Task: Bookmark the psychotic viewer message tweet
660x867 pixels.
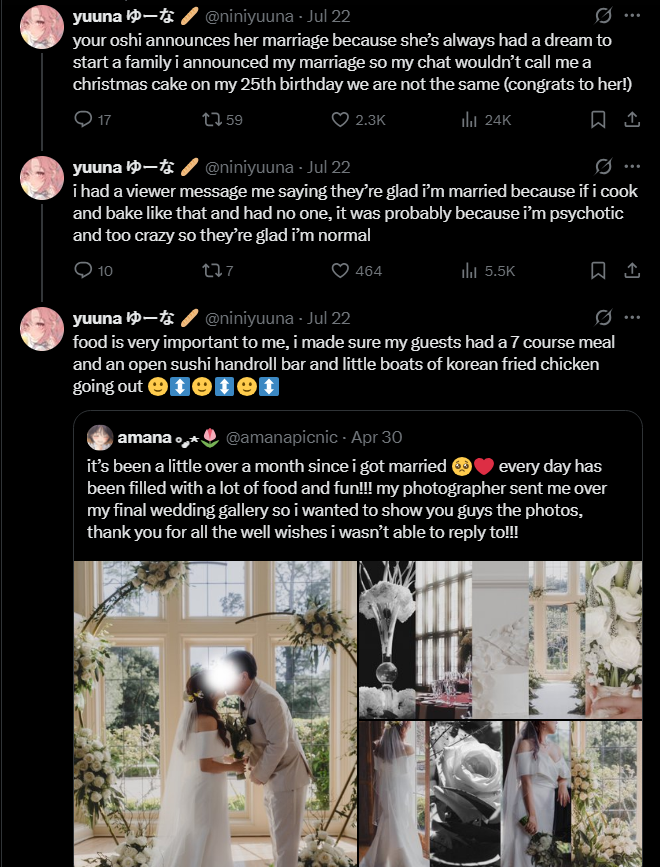Action: coord(598,270)
